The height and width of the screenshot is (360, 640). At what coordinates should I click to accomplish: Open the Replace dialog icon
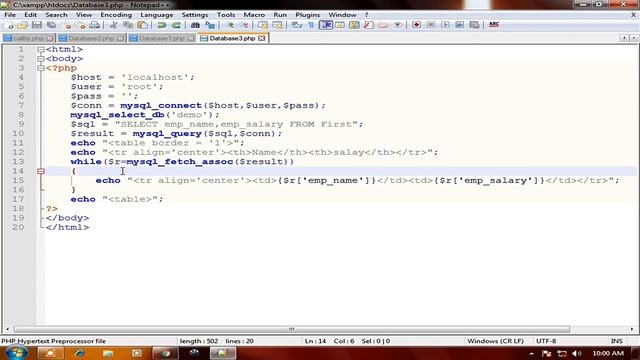pyautogui.click(x=210, y=25)
